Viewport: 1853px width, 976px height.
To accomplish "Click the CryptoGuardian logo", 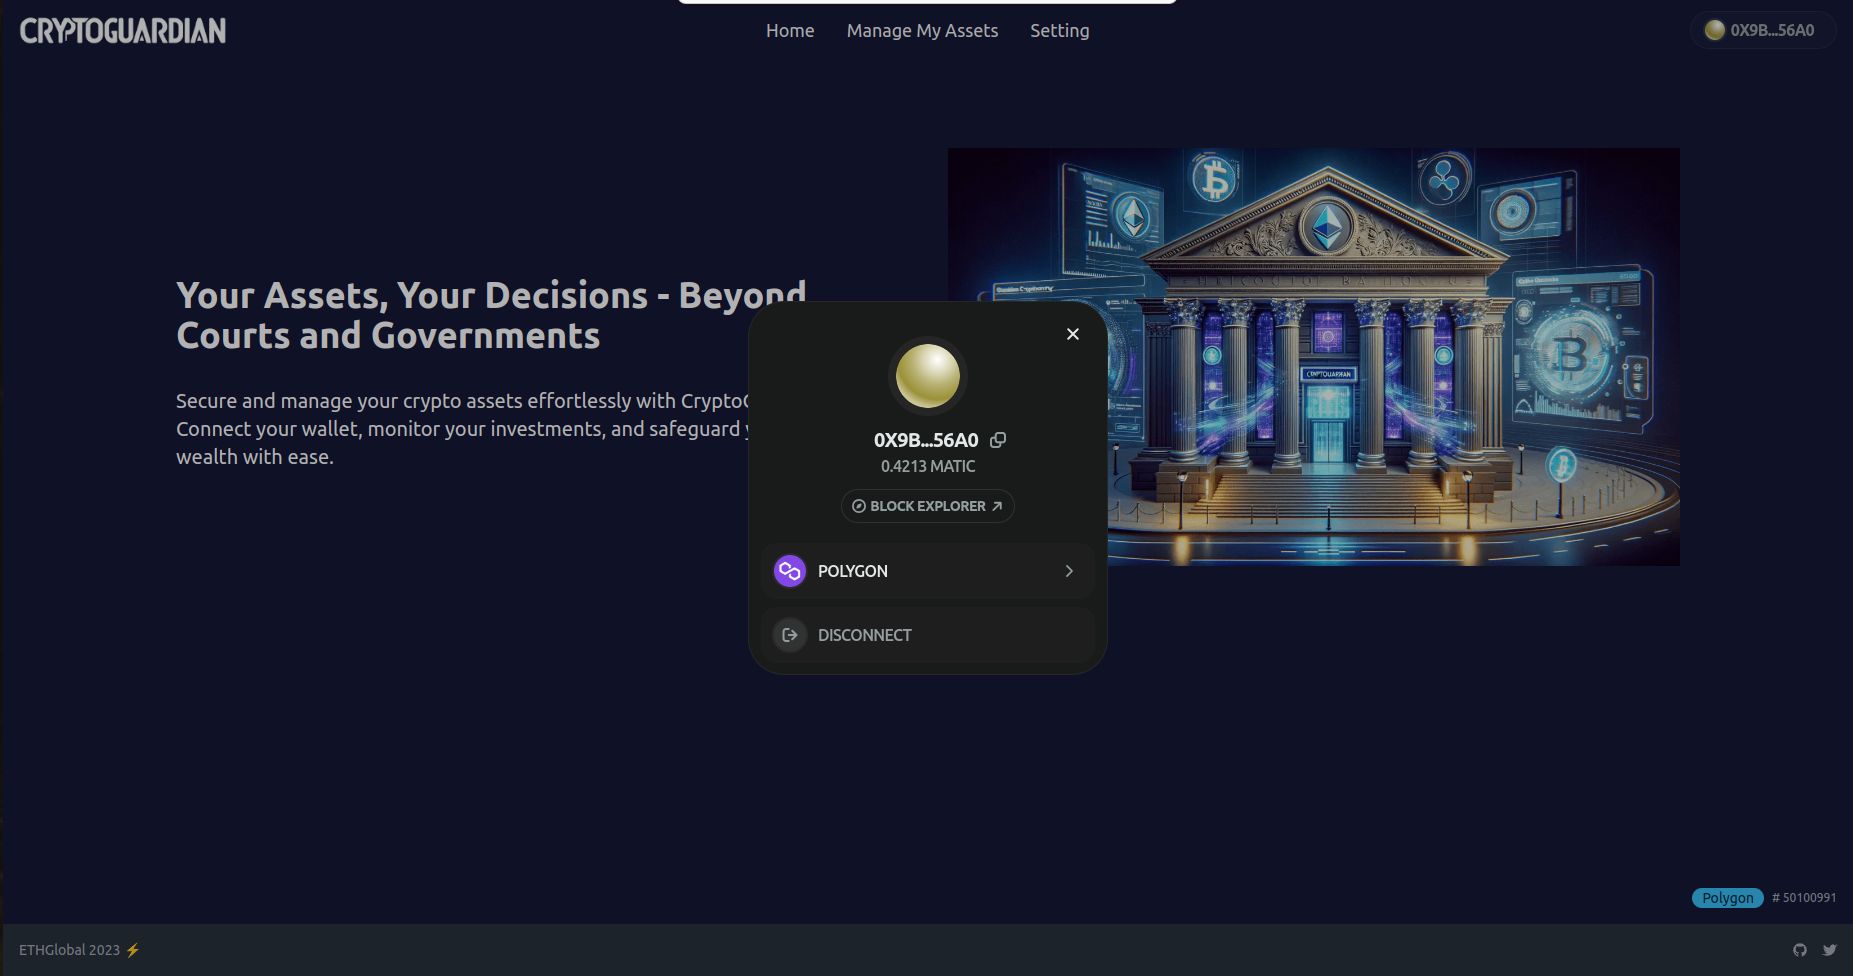I will (x=123, y=31).
